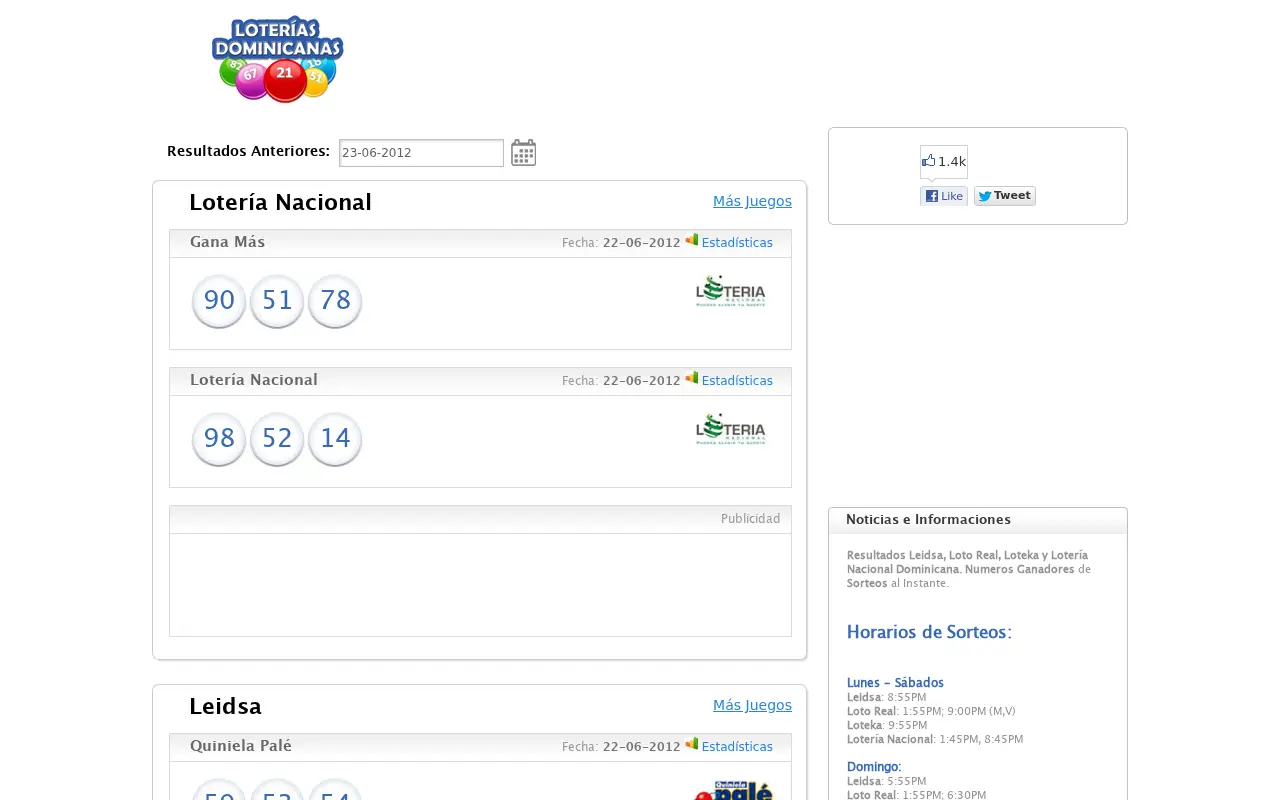Click the Lotería Nacional logo beside Gana Más
The height and width of the screenshot is (800, 1280).
pyautogui.click(x=730, y=291)
